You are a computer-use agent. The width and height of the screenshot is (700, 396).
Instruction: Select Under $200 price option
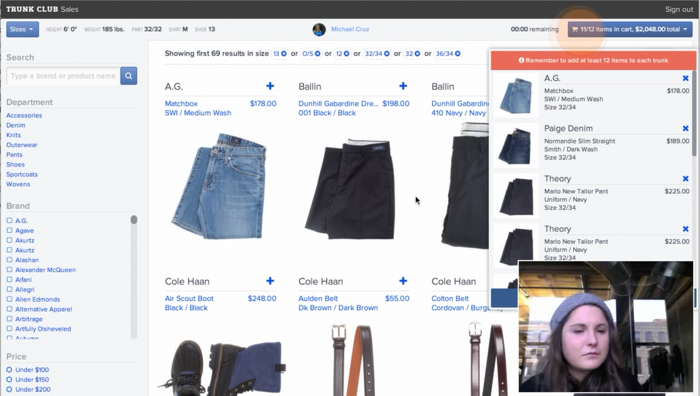9,389
